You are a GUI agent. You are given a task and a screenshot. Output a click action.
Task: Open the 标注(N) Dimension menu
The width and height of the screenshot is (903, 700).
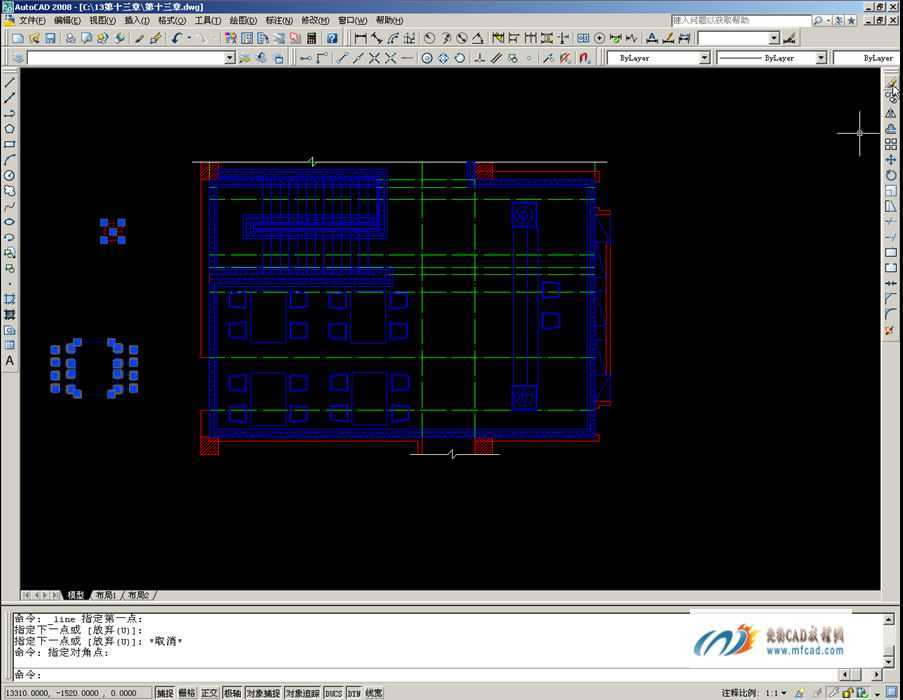click(279, 21)
